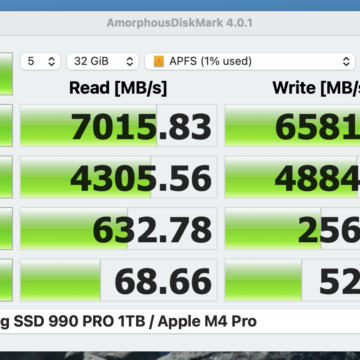Image resolution: width=360 pixels, height=360 pixels.
Task: Select the 7015.83 read result
Action: [x=119, y=126]
